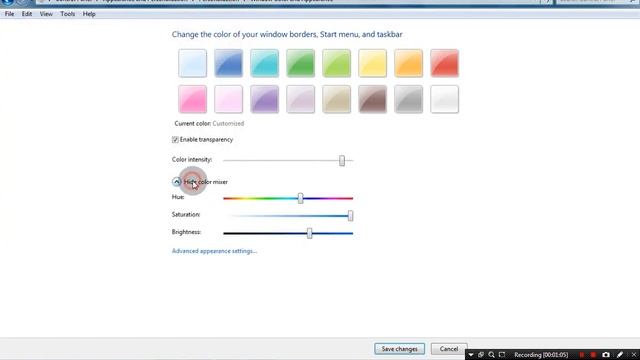Pause the screen recording
The width and height of the screenshot is (640, 360).
582,355
